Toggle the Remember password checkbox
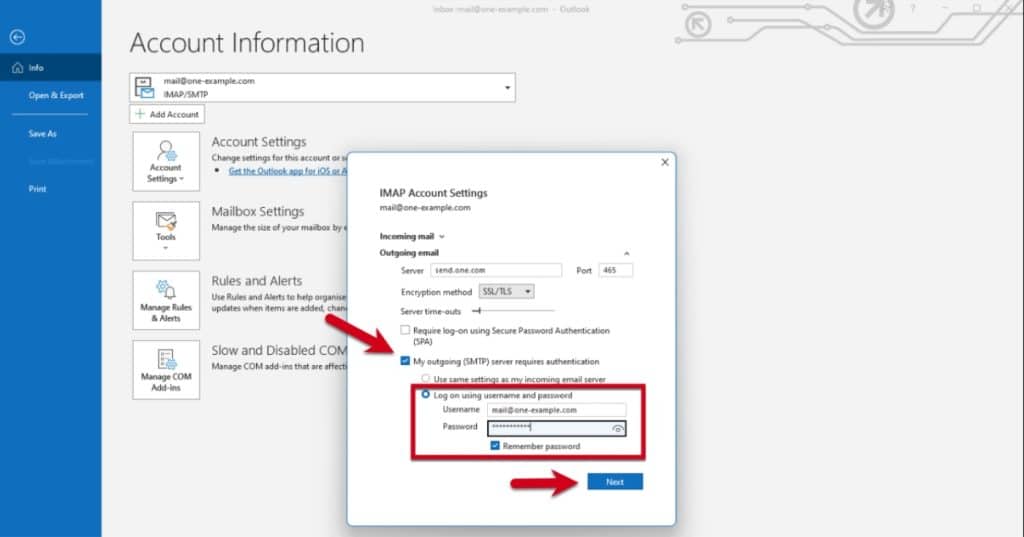Viewport: 1024px width, 537px height. tap(495, 446)
